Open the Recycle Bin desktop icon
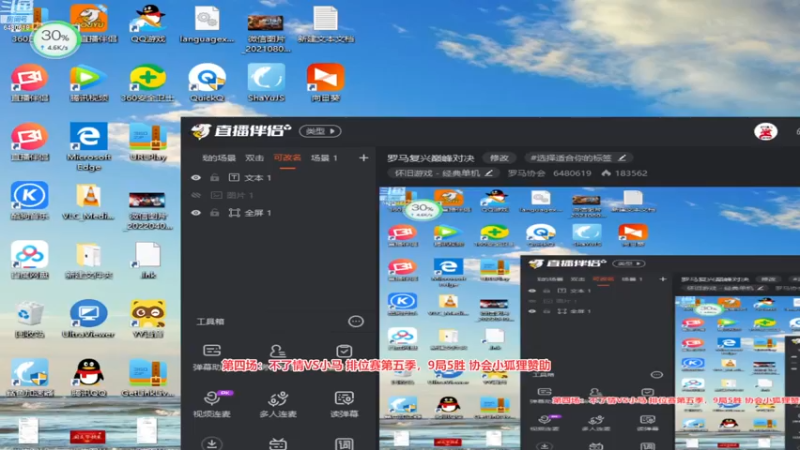 pos(30,319)
